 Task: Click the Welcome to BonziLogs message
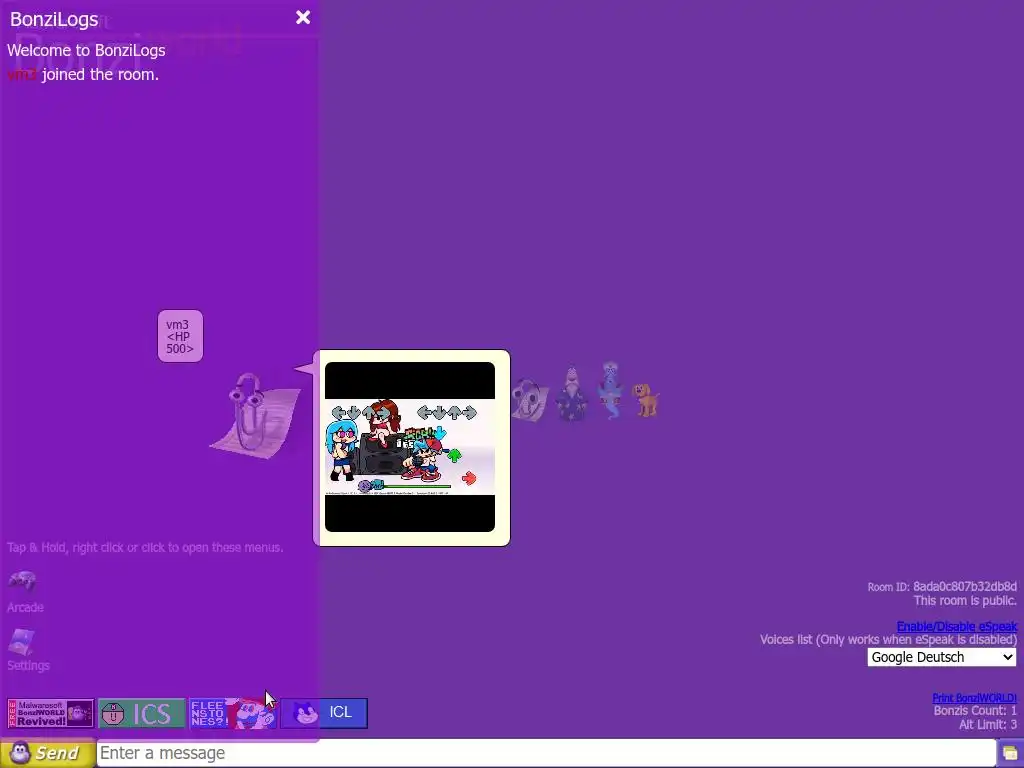pos(86,50)
